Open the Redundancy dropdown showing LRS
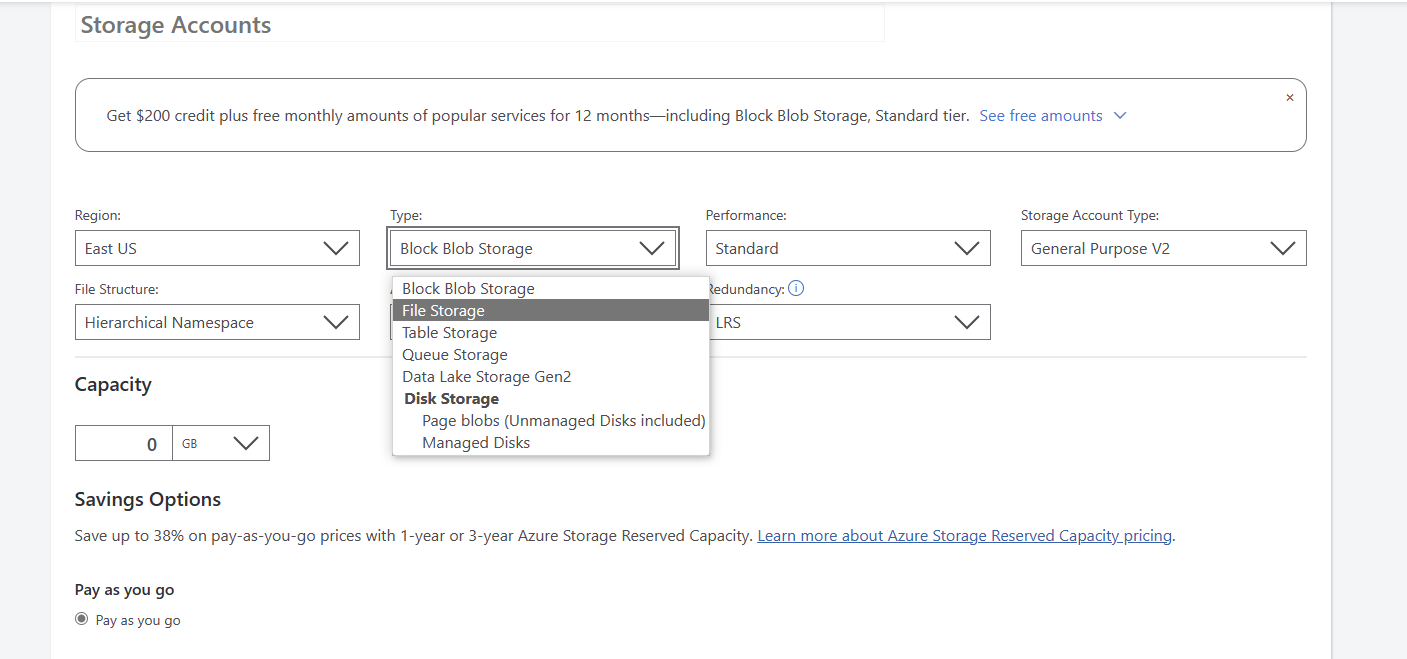Screen dimensions: 1407x659 point(848,322)
